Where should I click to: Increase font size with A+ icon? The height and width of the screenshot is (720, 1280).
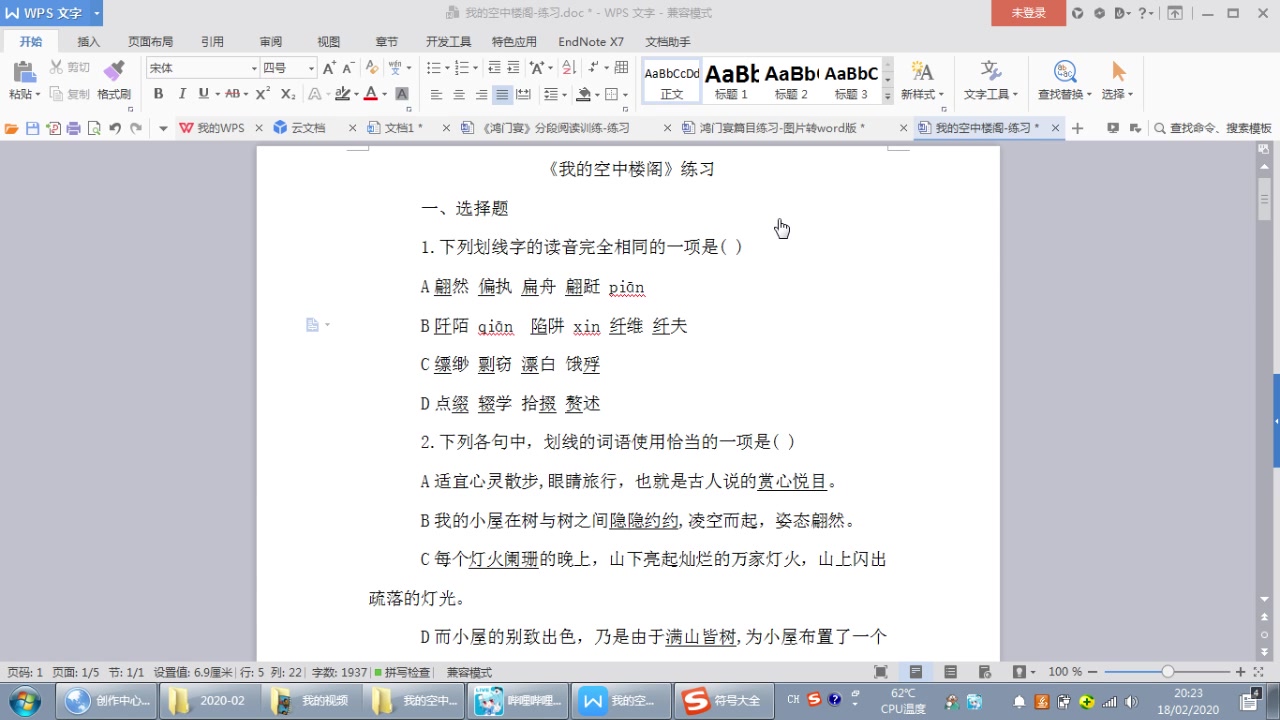coord(329,68)
